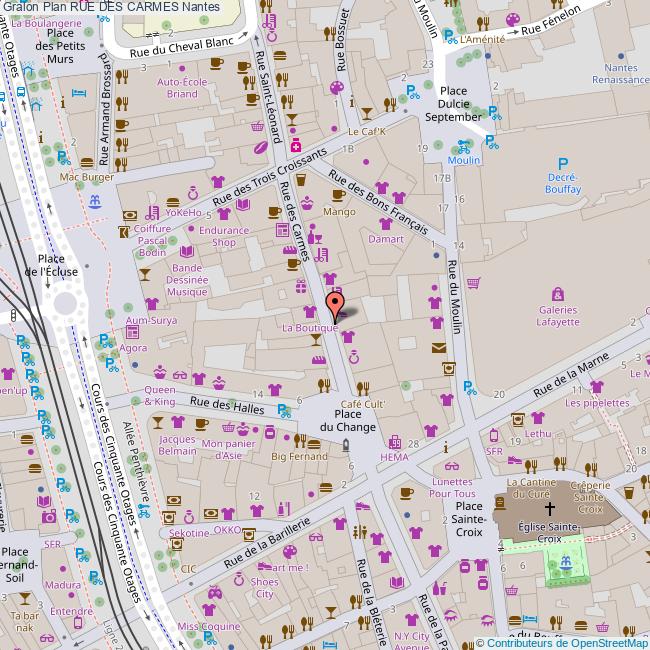Click the Auto-École Briand label

coord(182,88)
